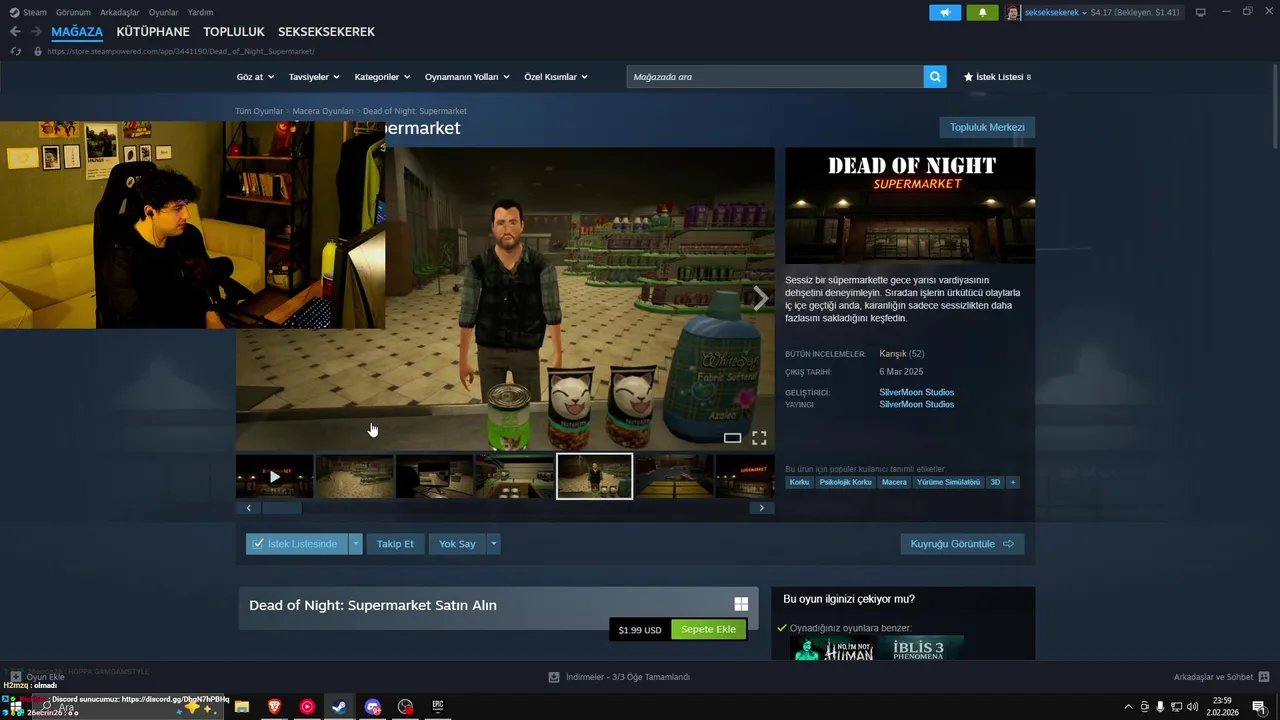The image size is (1280, 720).
Task: Play the trailer video thumbnail
Action: 275,476
